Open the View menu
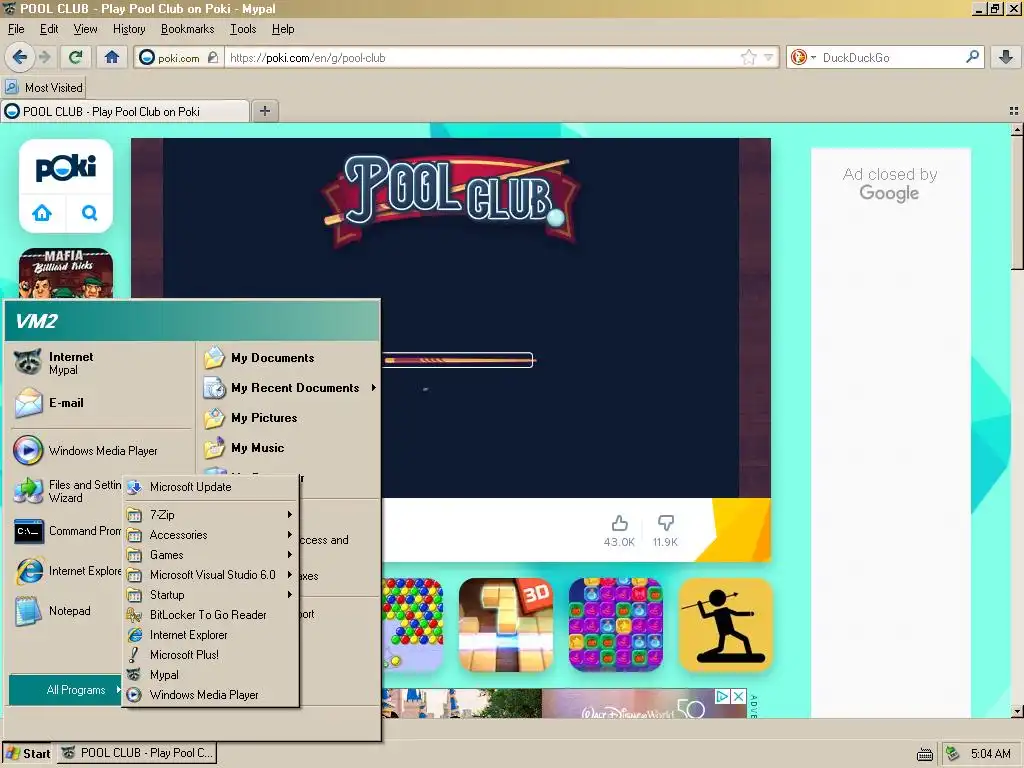1024x768 pixels. [85, 29]
